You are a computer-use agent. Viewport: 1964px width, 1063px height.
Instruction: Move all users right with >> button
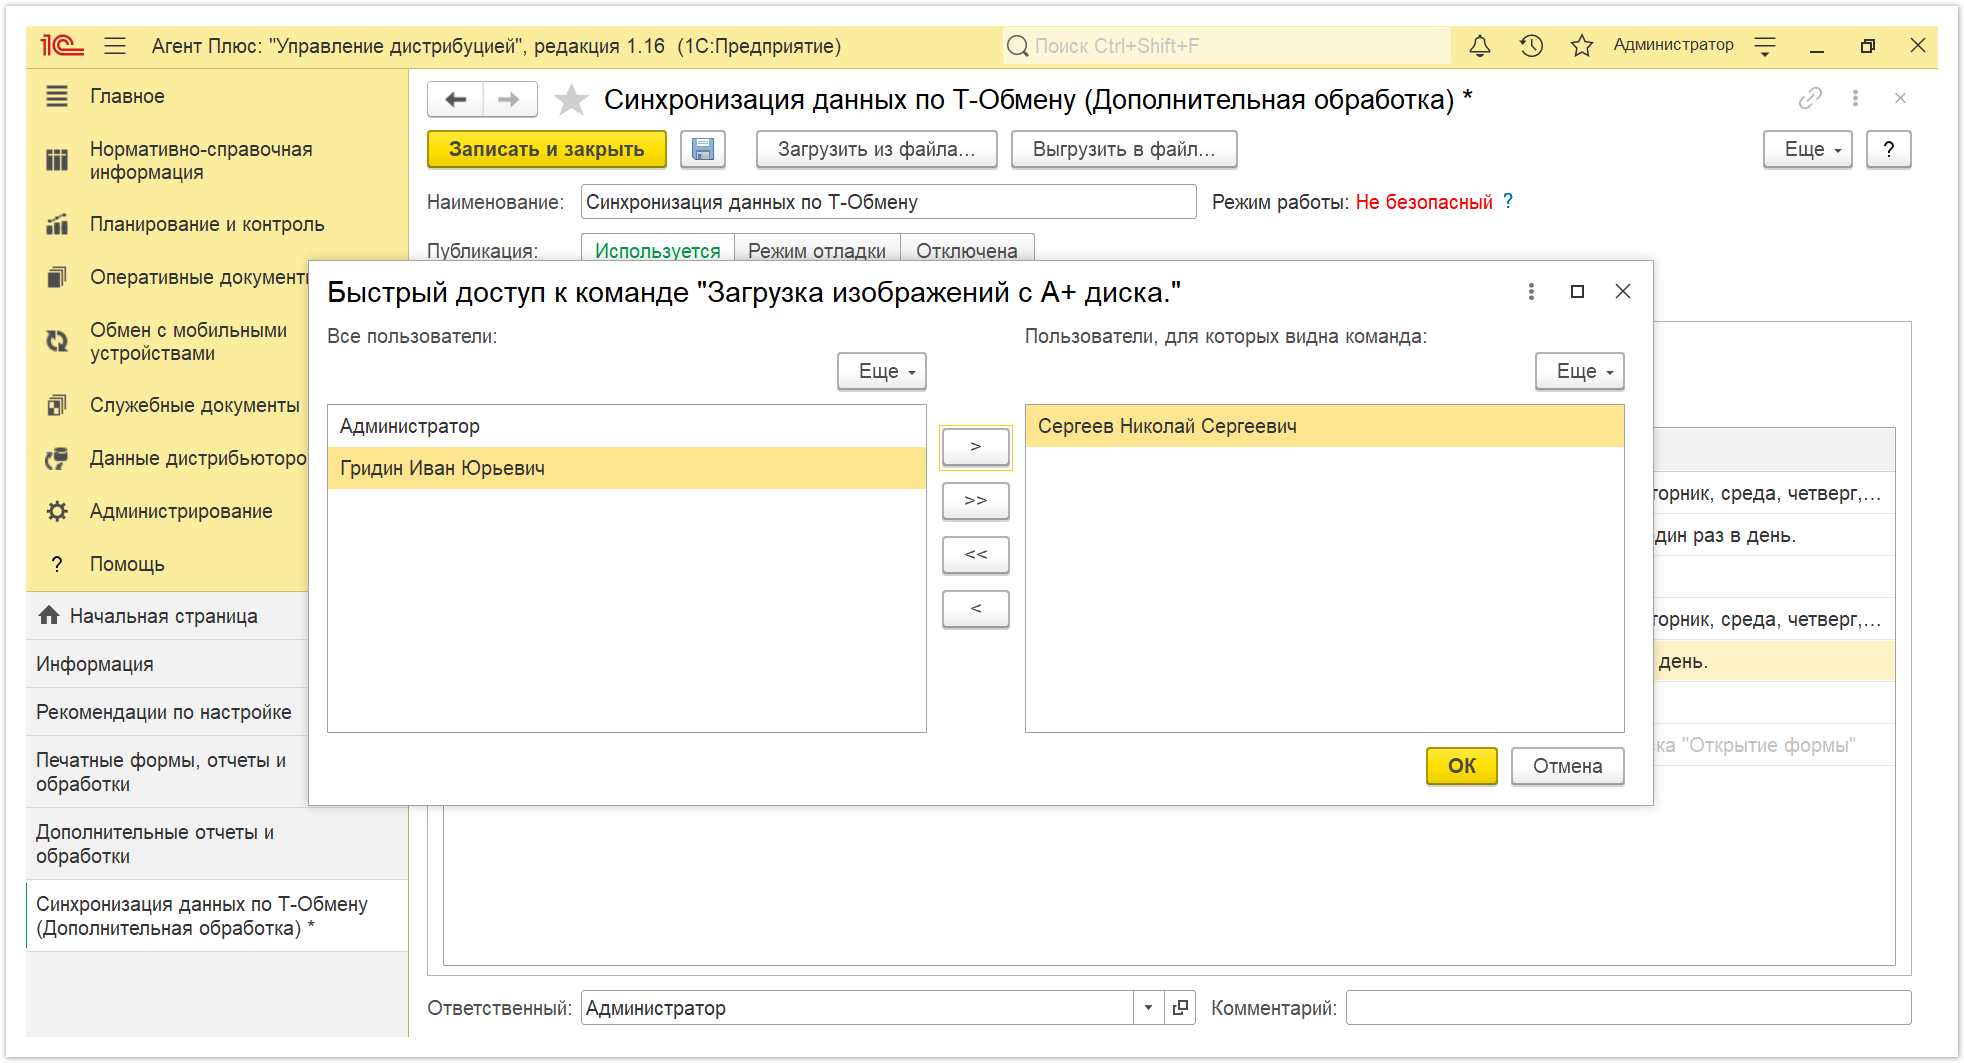[976, 501]
